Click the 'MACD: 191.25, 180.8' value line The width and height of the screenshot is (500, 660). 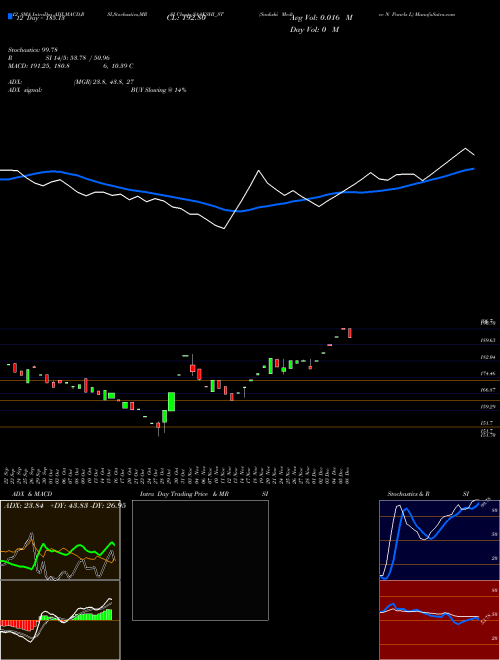[x=39, y=66]
